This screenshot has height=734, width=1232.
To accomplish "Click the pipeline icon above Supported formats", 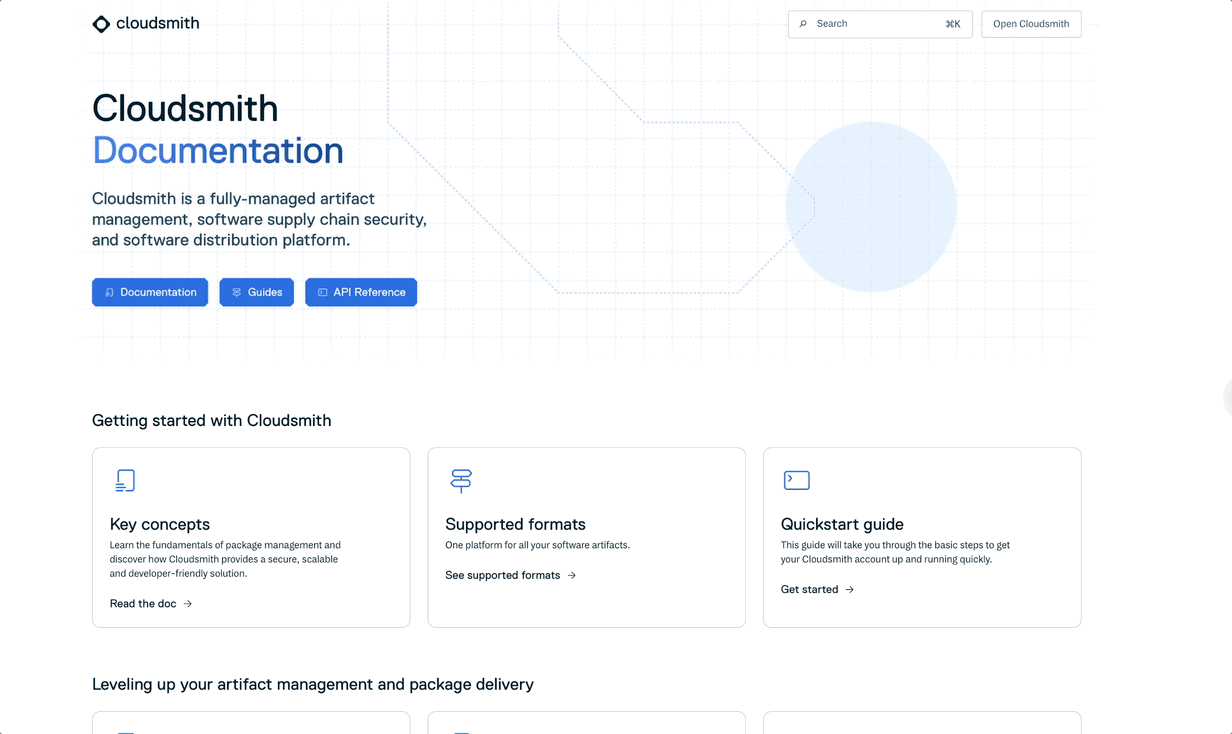I will (x=461, y=480).
